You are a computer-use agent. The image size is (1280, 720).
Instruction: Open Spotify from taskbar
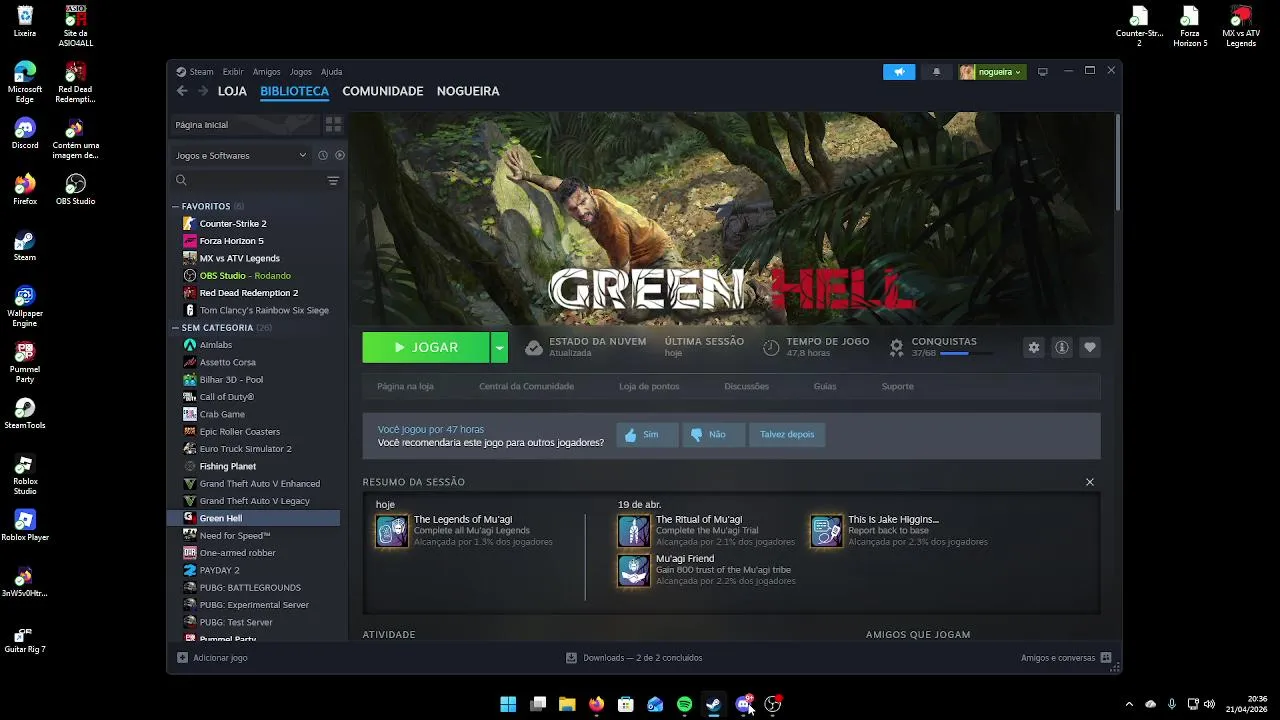684,704
